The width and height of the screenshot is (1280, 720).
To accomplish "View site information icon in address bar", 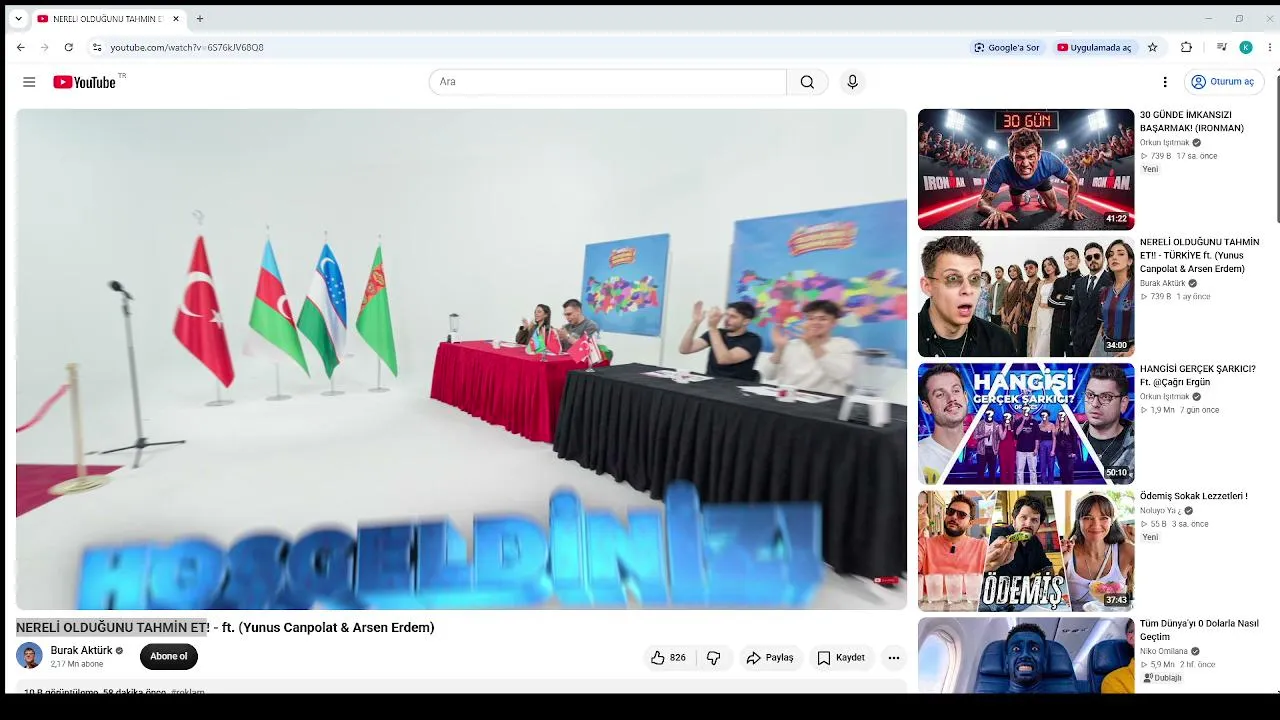I will tap(97, 47).
